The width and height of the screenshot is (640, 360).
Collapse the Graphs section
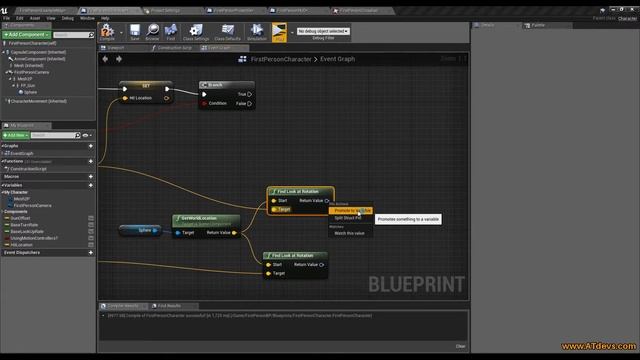coord(2,146)
